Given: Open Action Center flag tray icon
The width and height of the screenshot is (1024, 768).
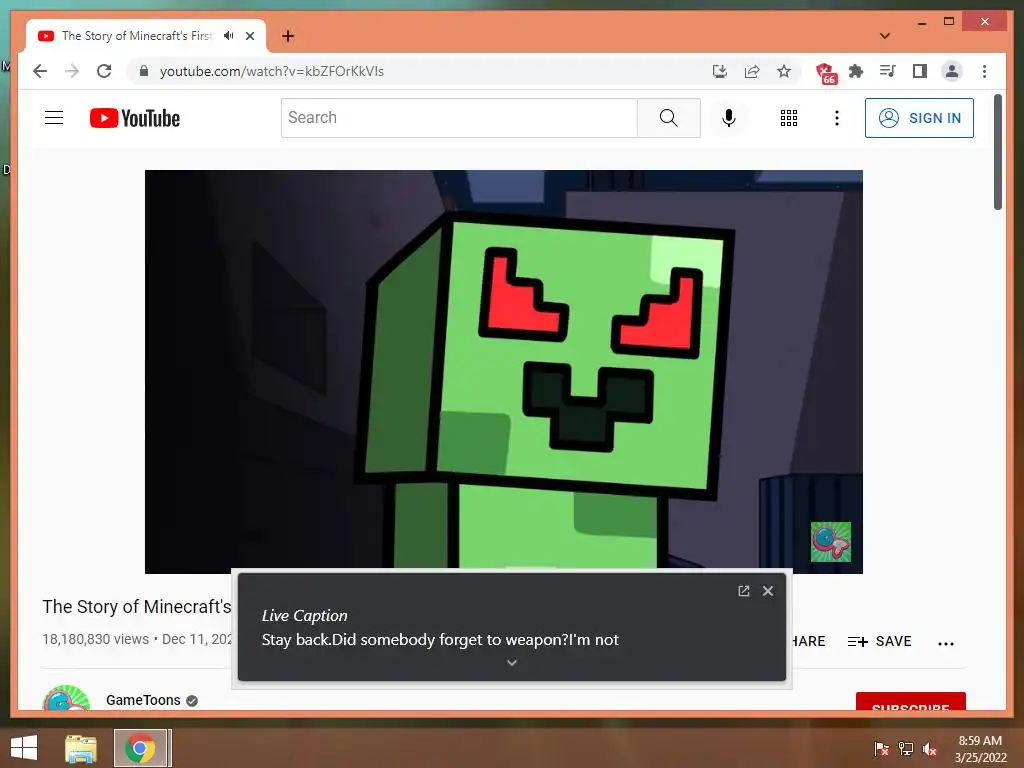Looking at the screenshot, I should [x=882, y=749].
